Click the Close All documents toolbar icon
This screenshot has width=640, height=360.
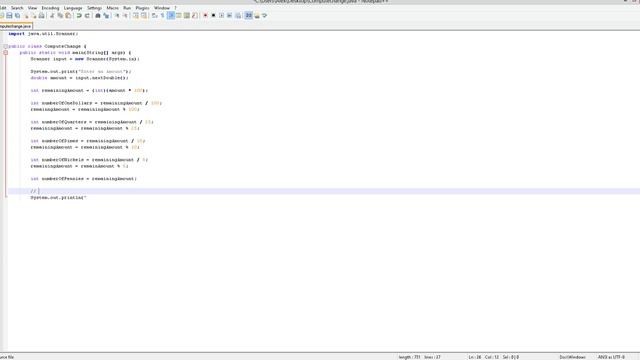(x=34, y=16)
